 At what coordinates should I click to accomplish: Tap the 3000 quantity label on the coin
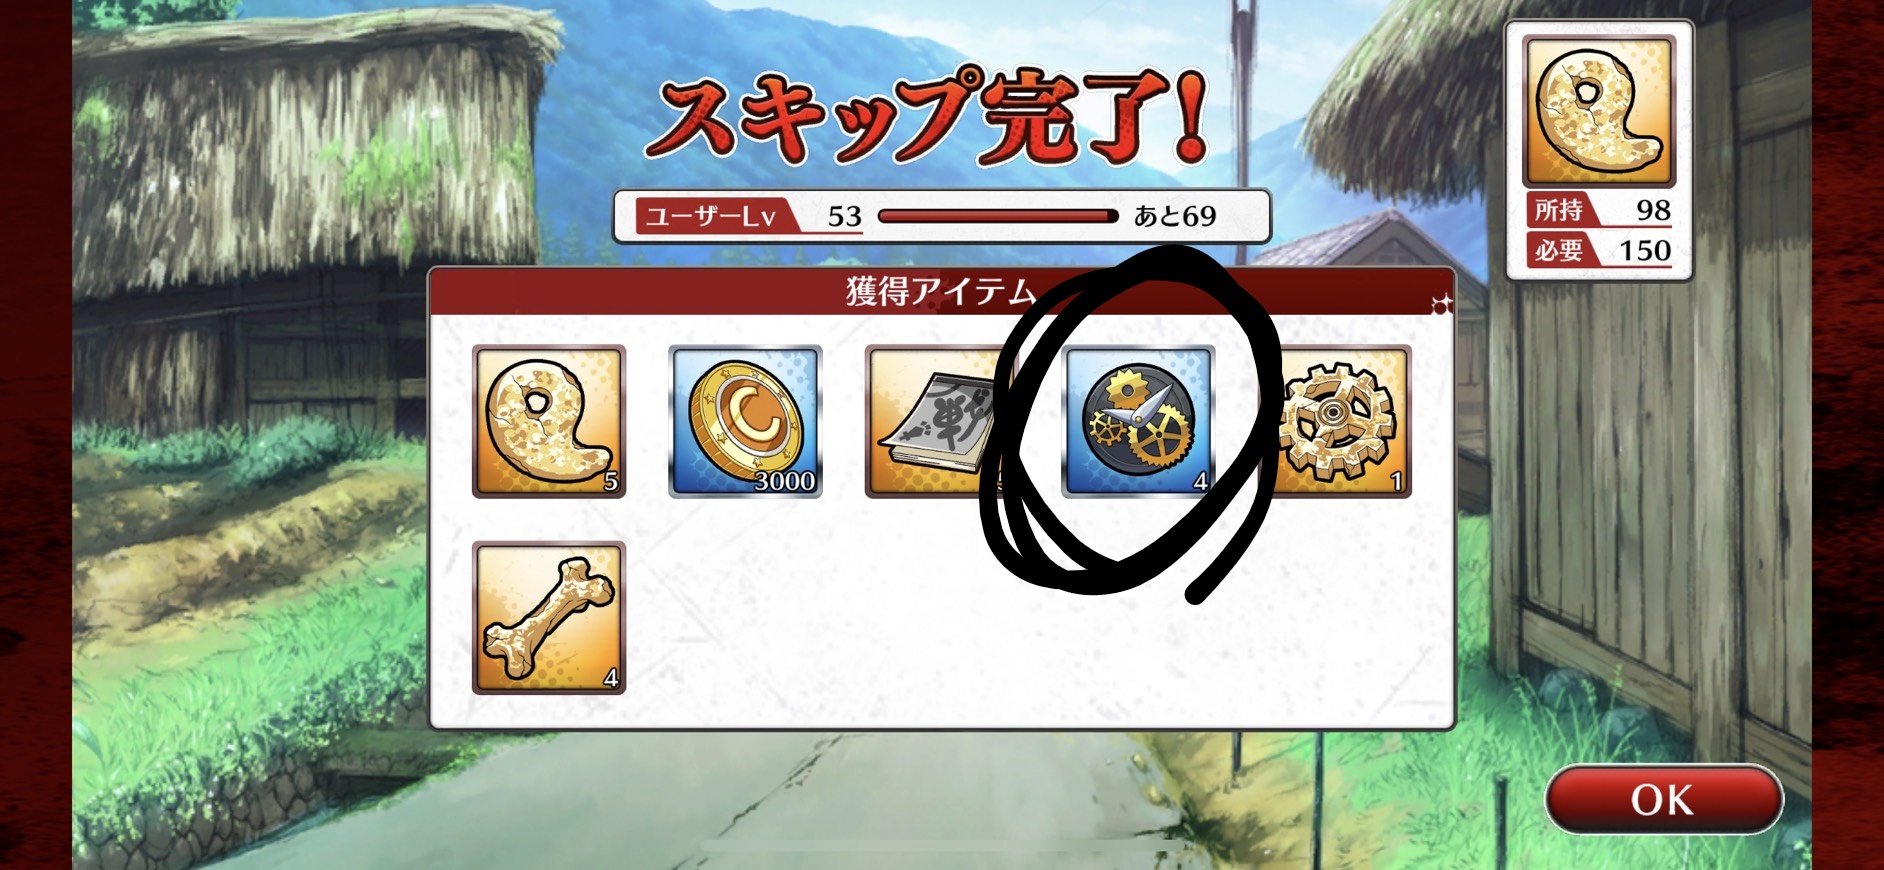(x=784, y=481)
